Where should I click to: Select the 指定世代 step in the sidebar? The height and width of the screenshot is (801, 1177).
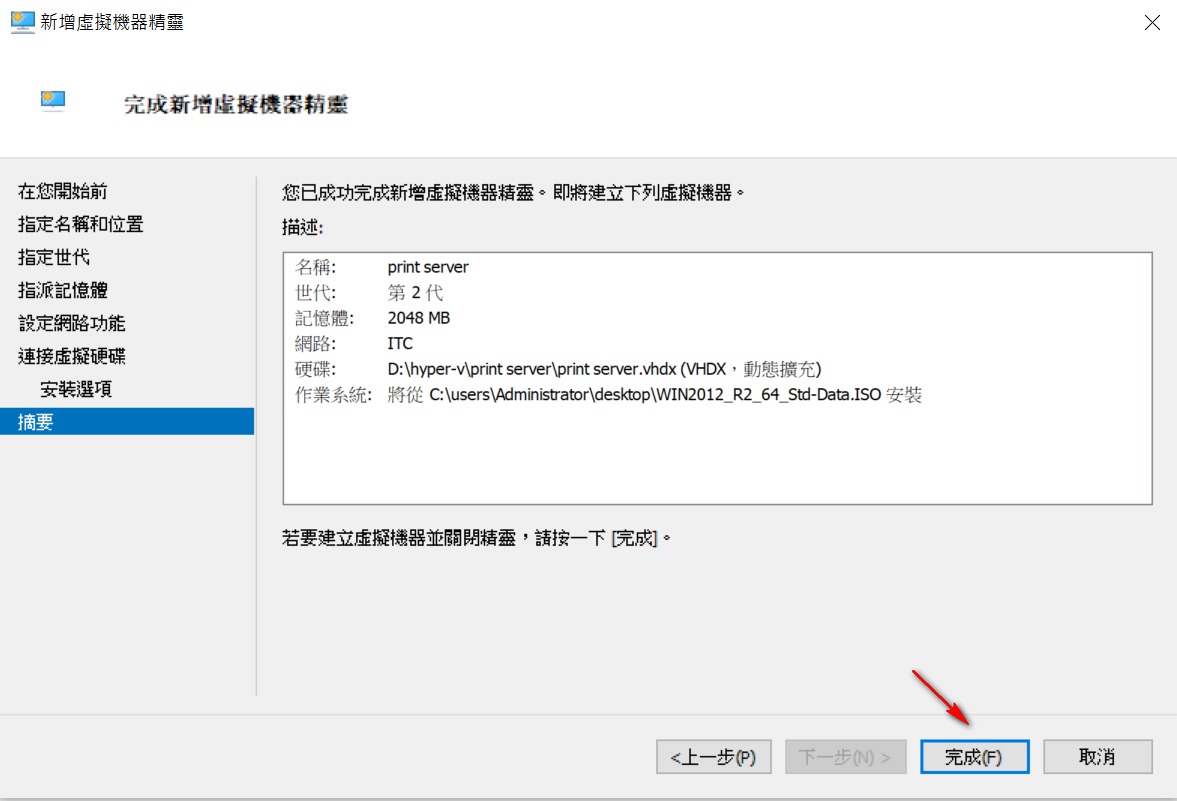click(54, 257)
